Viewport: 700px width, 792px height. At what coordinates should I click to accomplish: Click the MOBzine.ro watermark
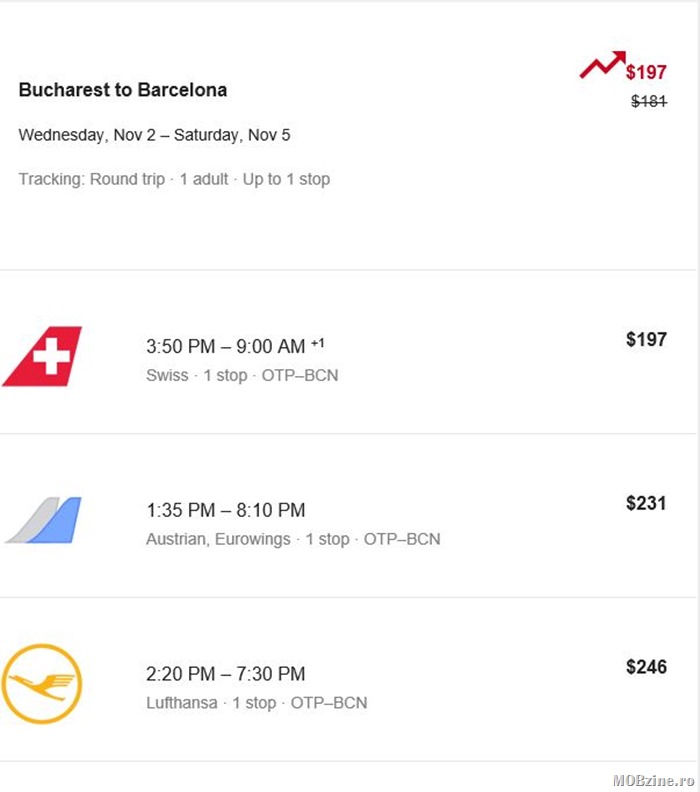click(x=654, y=780)
